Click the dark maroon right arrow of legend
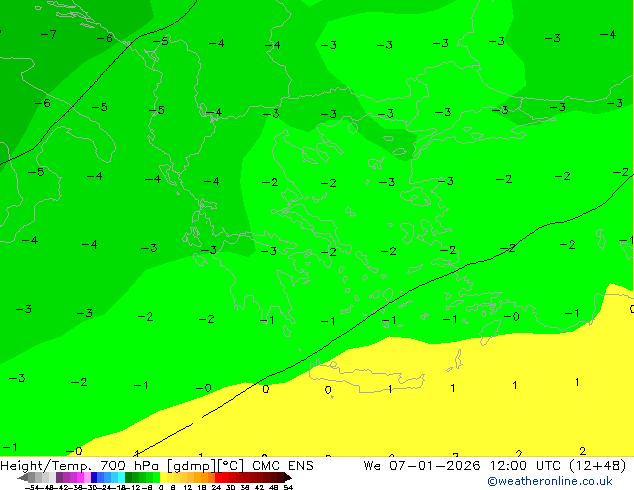634x490 pixels. point(288,478)
